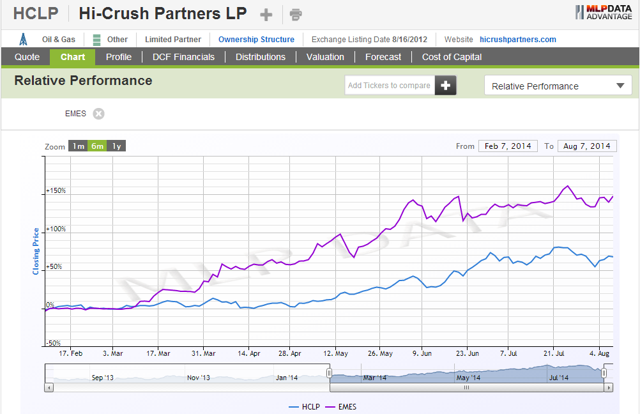This screenshot has height=414, width=640.
Task: Visit the hicrushpartners.com website link
Action: (518, 39)
